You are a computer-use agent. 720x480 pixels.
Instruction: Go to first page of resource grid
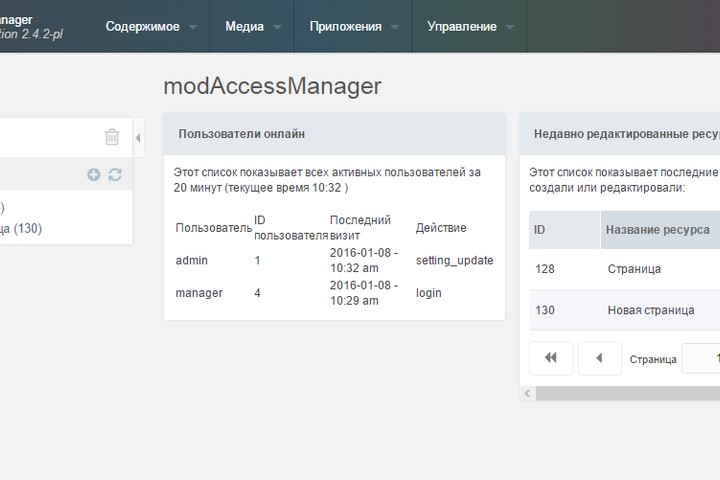(551, 358)
